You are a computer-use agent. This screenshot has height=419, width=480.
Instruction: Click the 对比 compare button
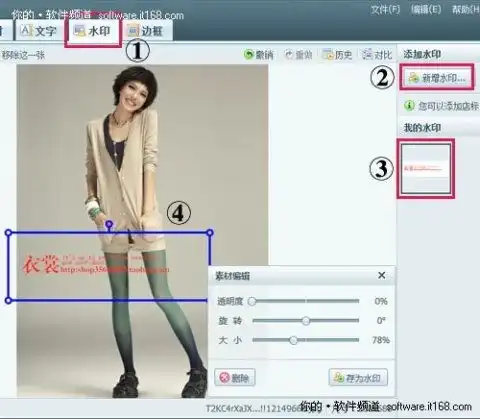point(377,54)
